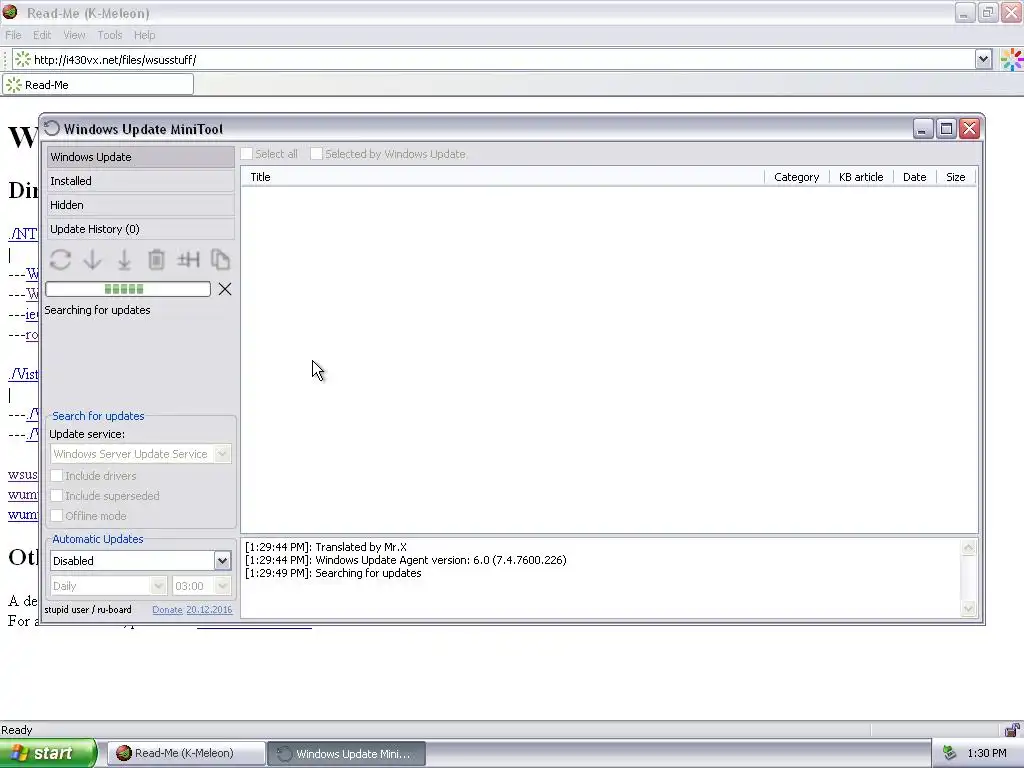This screenshot has height=768, width=1024.
Task: Sort by the Date column header
Action: (914, 177)
